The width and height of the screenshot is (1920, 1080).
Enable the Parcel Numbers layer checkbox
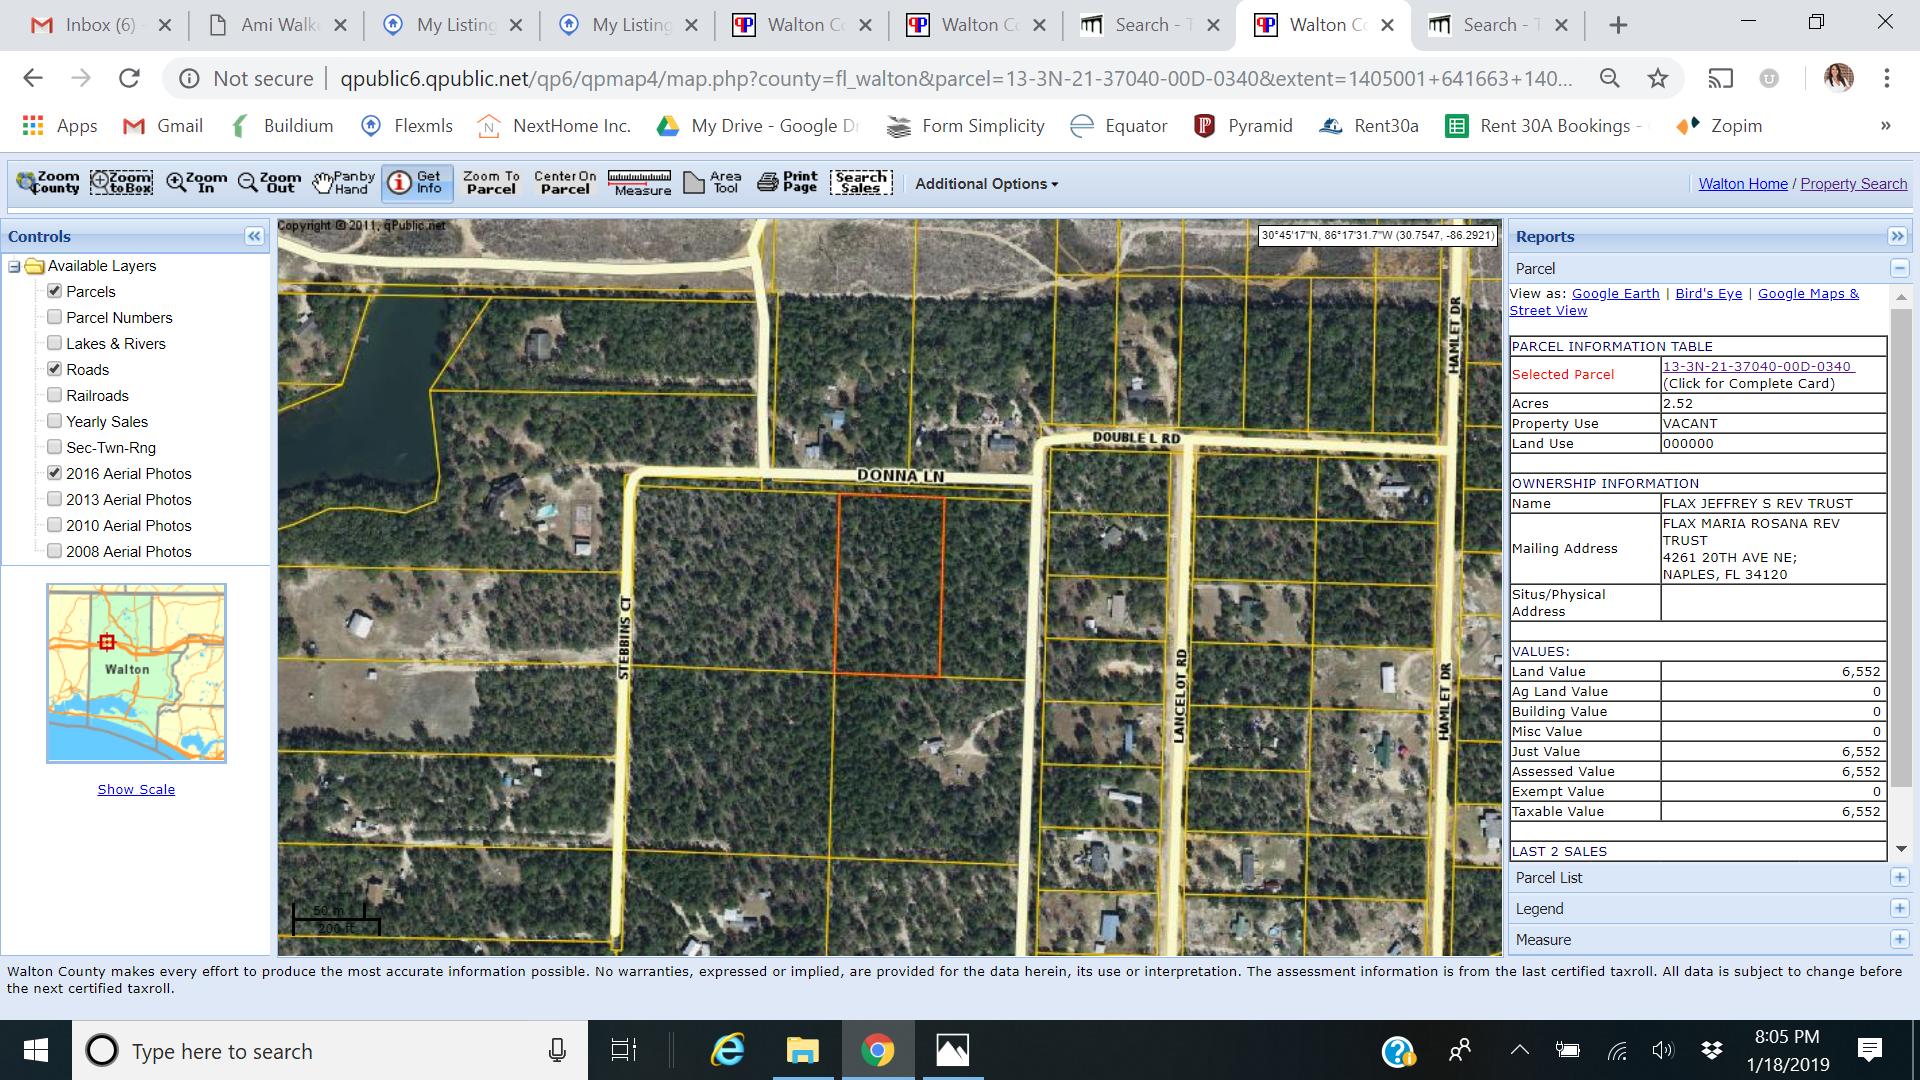(55, 317)
